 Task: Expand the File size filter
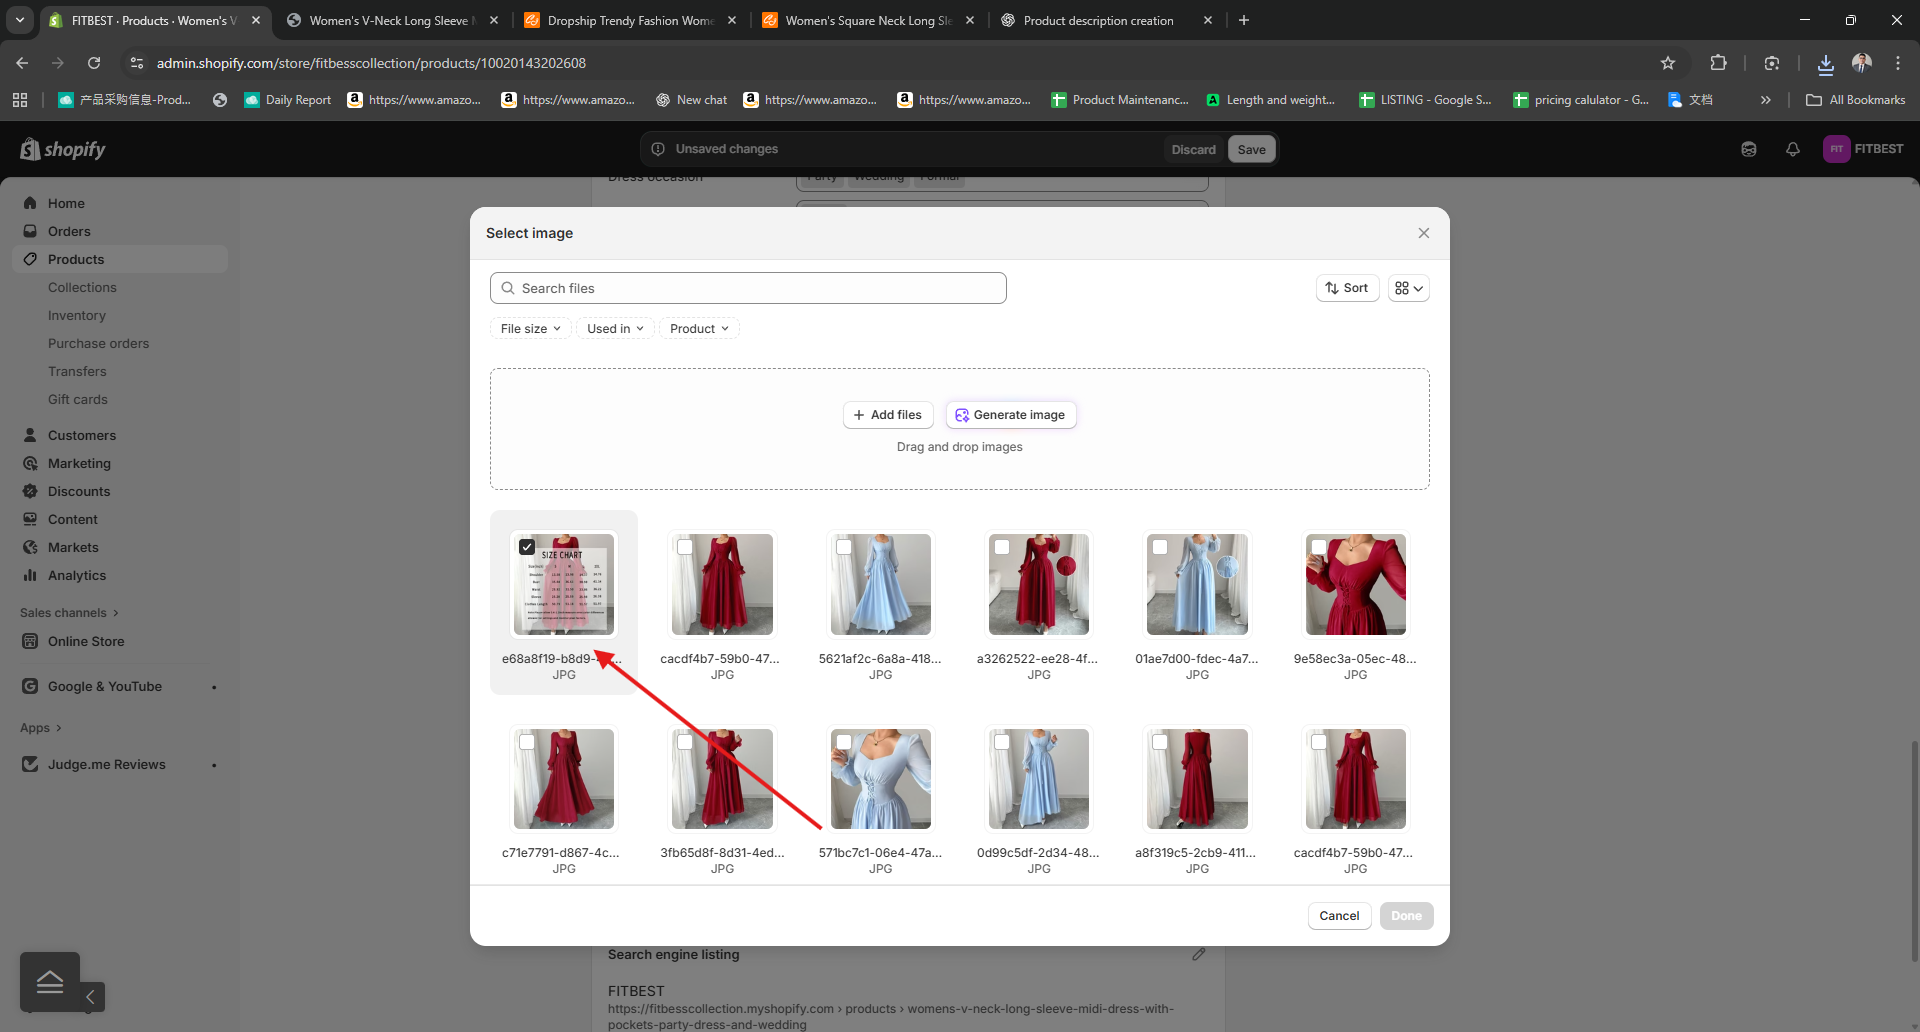pos(530,329)
